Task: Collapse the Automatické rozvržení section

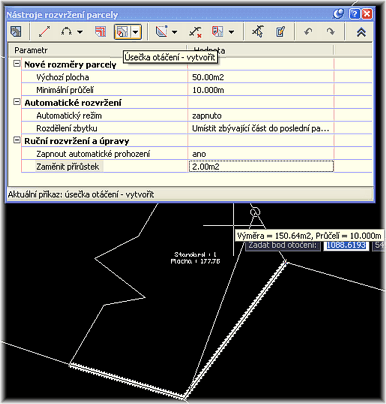Action: pos(17,102)
